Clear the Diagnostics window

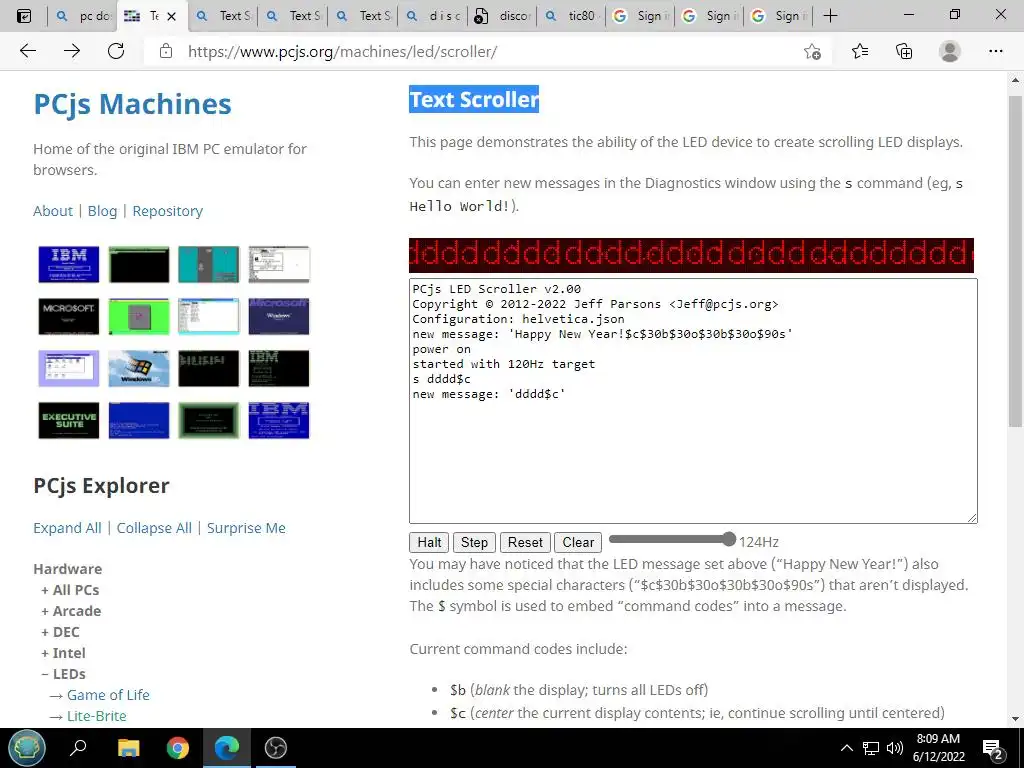click(578, 542)
